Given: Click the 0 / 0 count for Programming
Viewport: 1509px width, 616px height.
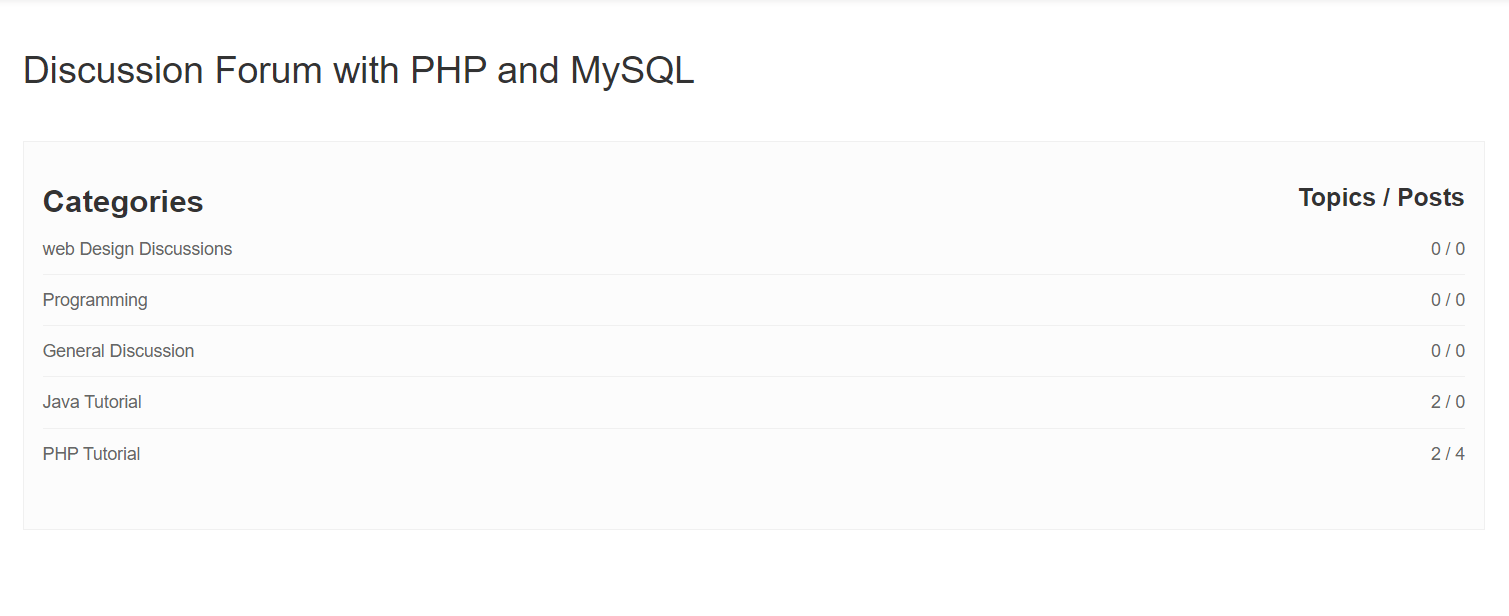Looking at the screenshot, I should click(x=1448, y=299).
